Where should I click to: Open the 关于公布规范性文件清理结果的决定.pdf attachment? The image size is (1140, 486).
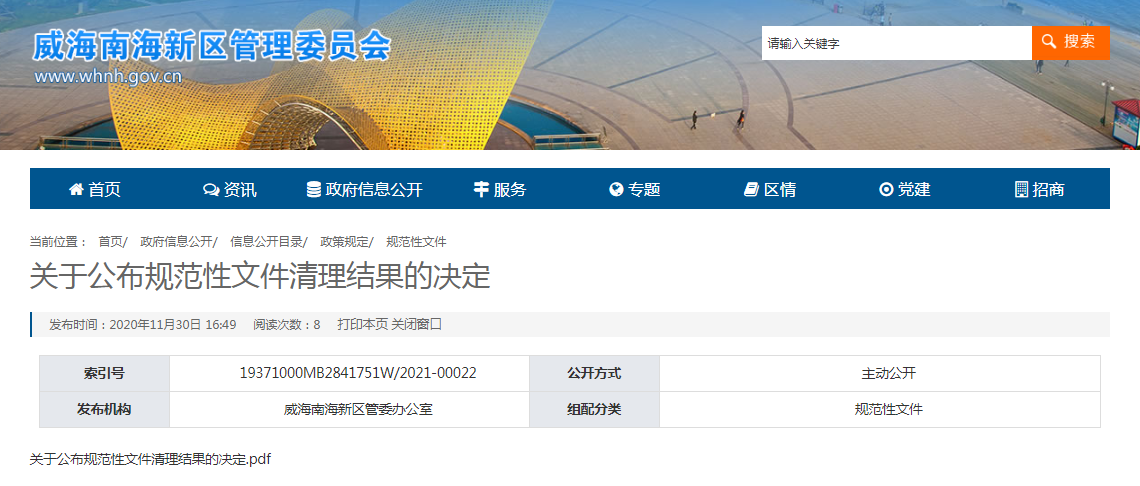150,459
